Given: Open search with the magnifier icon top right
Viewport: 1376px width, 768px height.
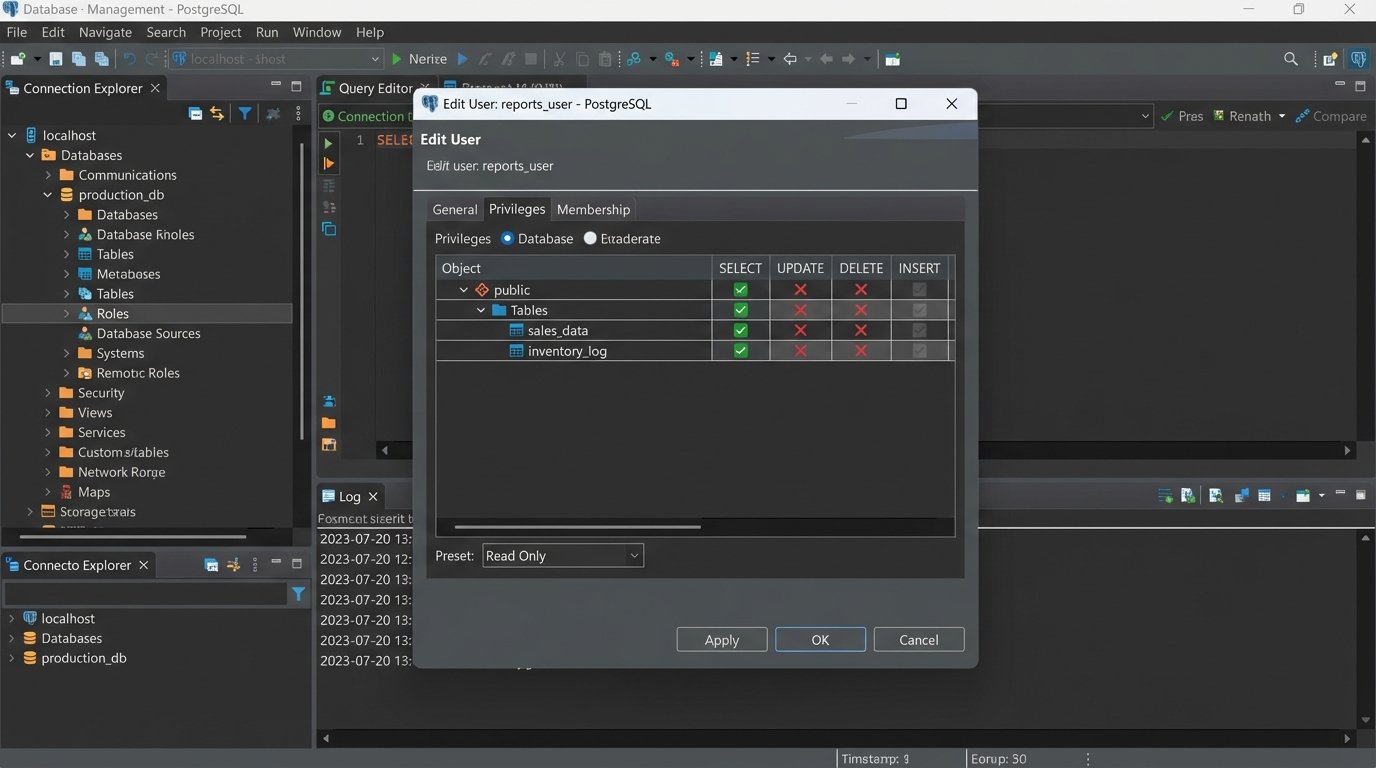Looking at the screenshot, I should point(1291,58).
